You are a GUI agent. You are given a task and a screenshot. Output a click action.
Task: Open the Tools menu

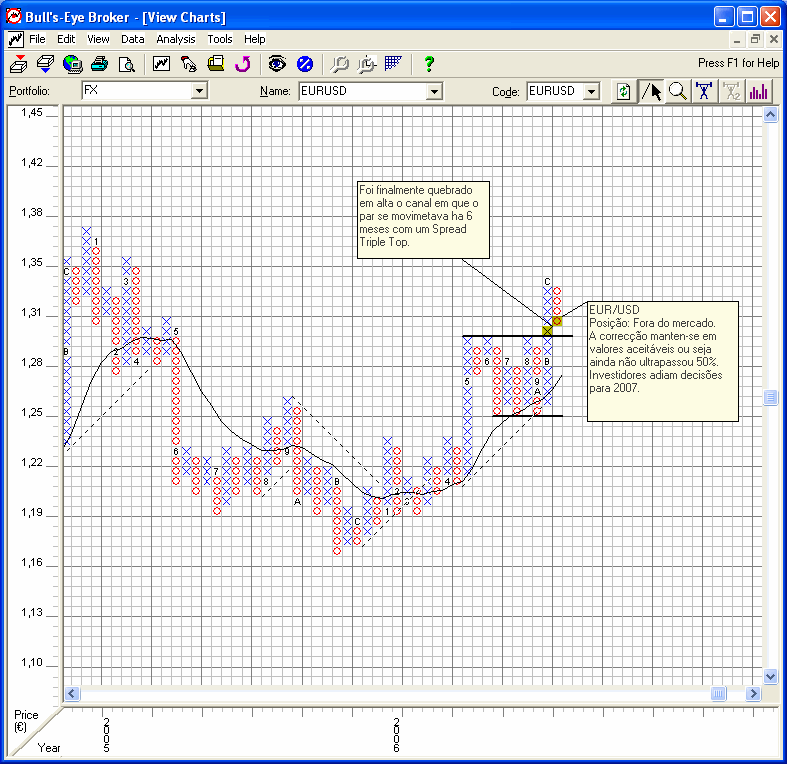220,39
